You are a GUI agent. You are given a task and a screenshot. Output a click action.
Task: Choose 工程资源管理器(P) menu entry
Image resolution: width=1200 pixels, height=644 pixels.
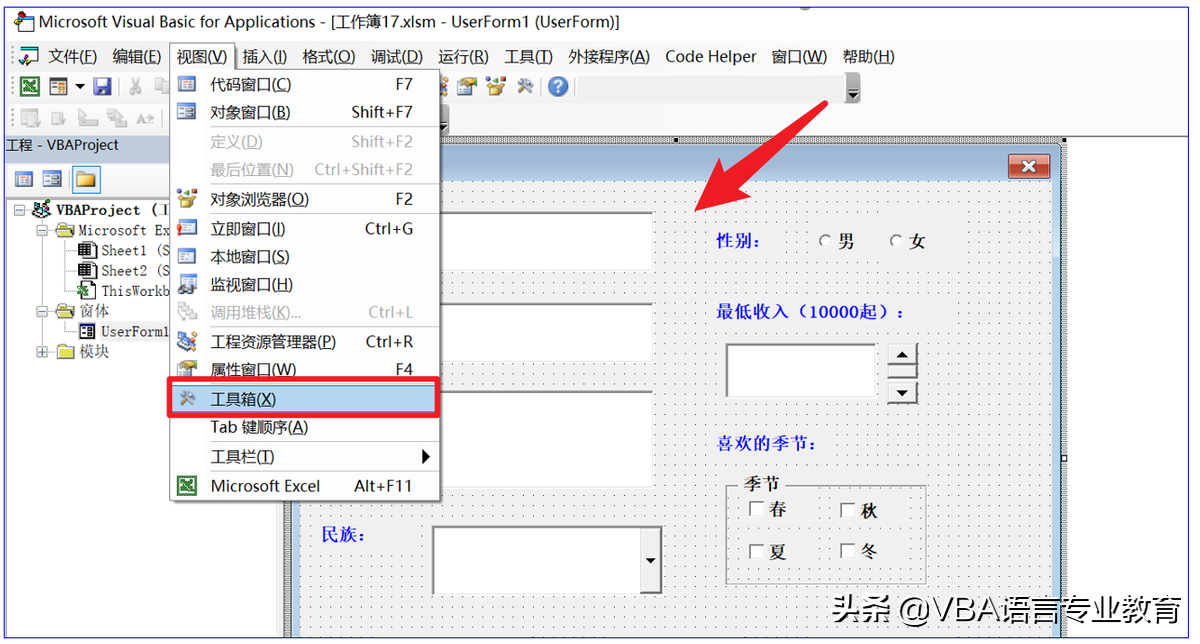[306, 342]
